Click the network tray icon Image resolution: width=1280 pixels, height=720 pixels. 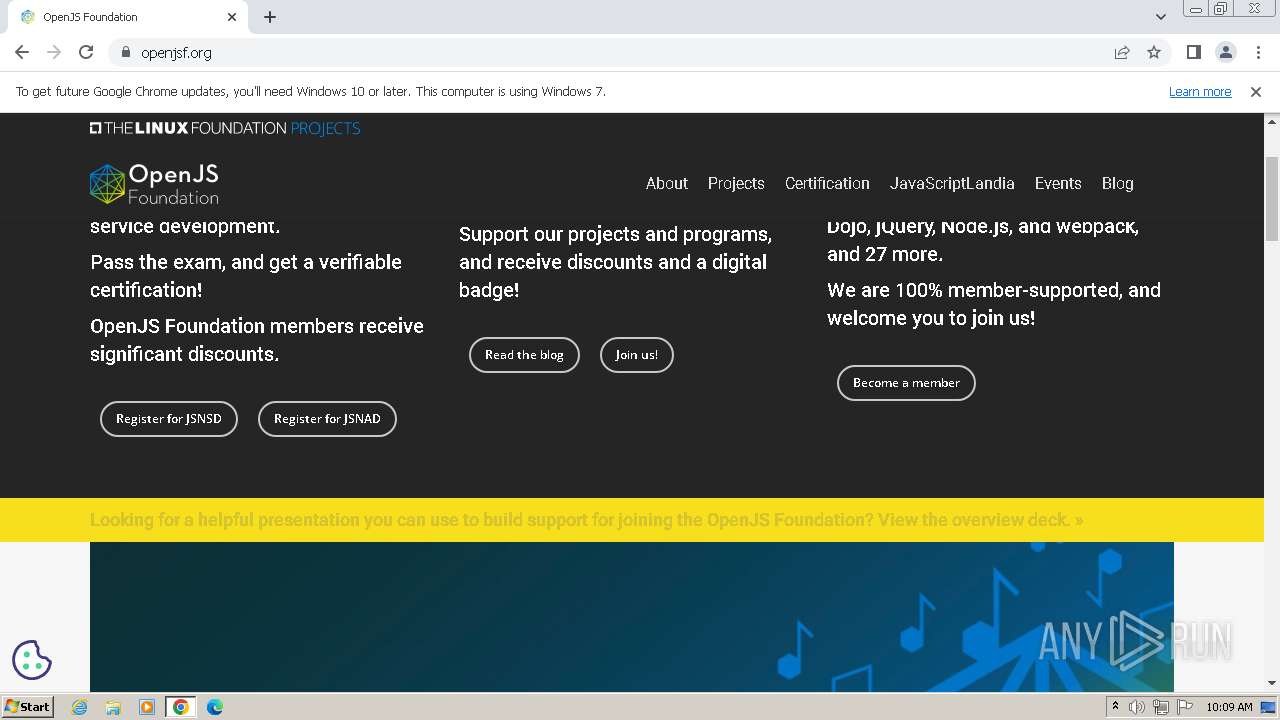click(x=1161, y=707)
